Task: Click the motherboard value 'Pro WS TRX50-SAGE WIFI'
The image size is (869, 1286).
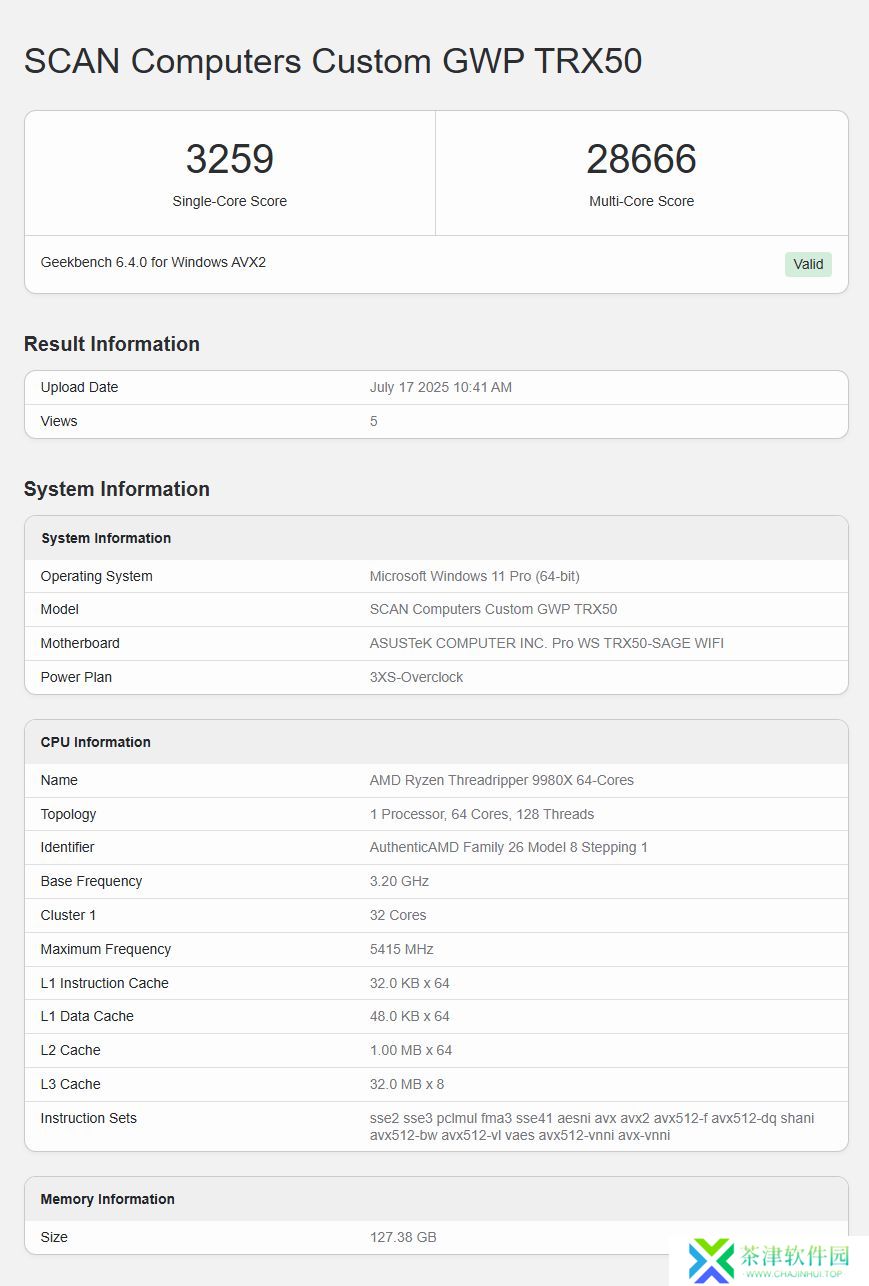Action: (638, 643)
